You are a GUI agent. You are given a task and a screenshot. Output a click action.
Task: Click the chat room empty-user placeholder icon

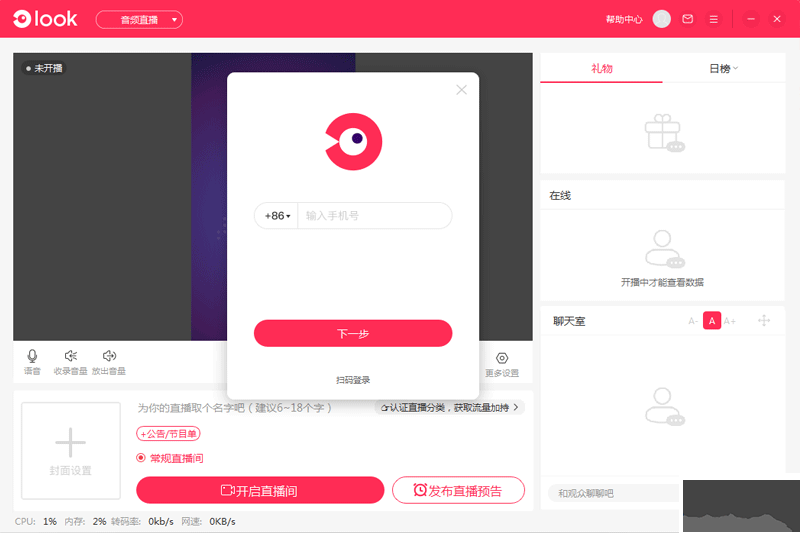pyautogui.click(x=664, y=407)
